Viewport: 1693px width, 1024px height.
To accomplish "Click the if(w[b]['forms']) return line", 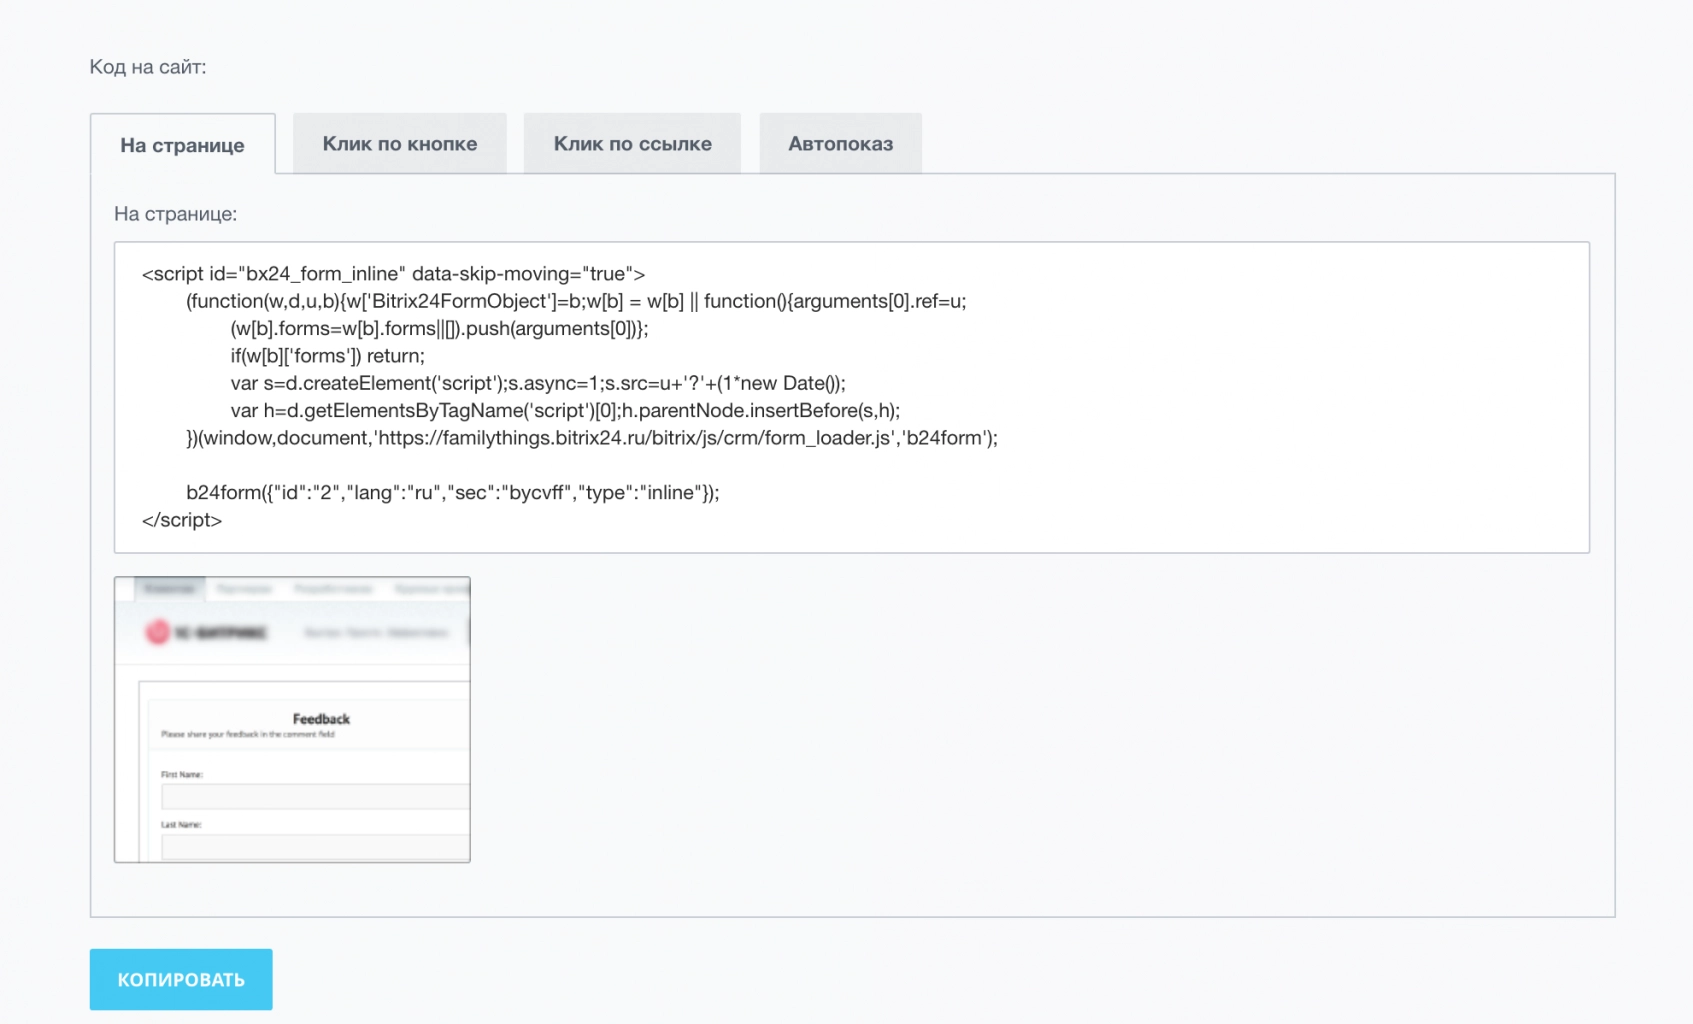I will (327, 356).
